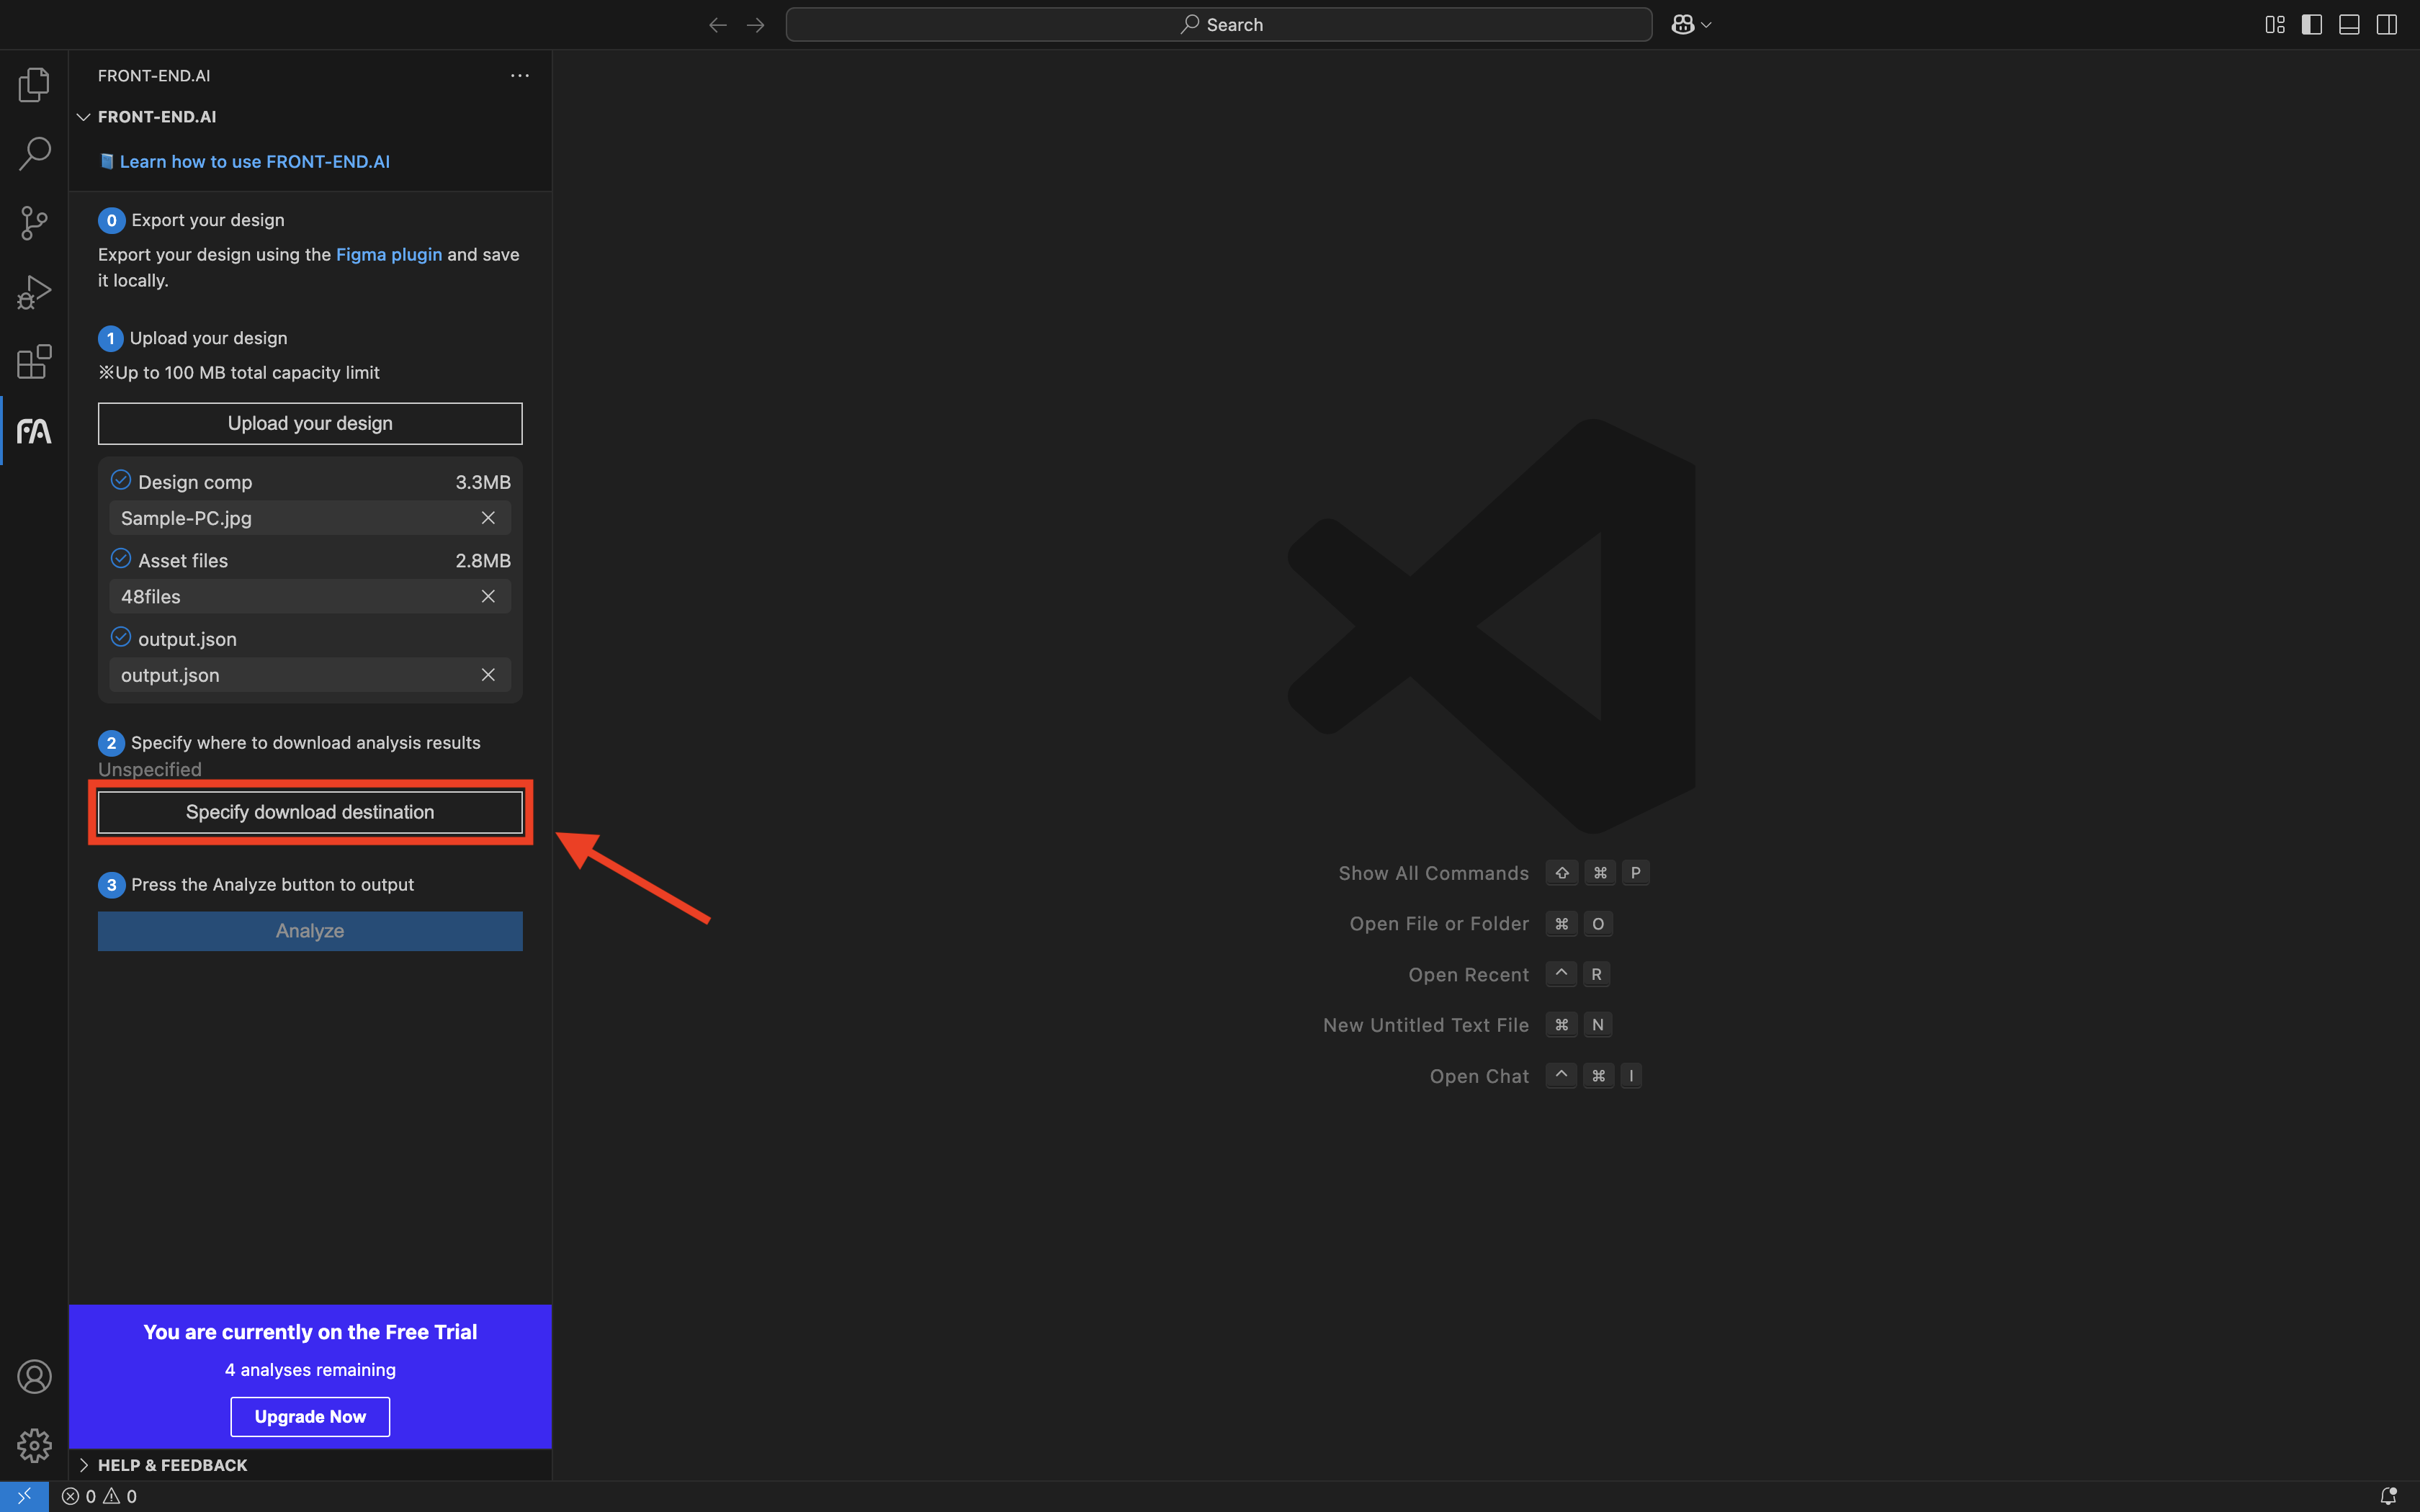Open remote window status bar icon
Viewport: 2420px width, 1512px height.
click(24, 1497)
